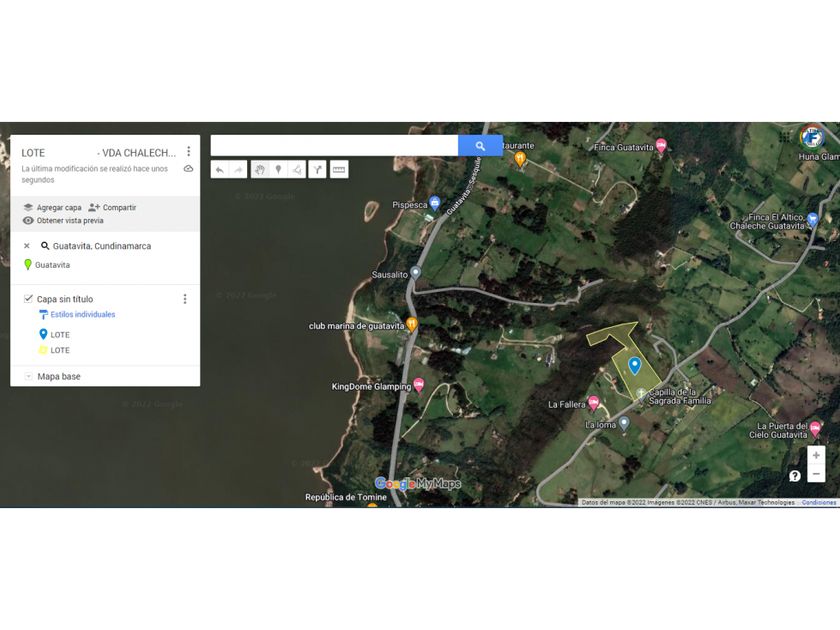Click the undo arrow in the toolbar
The height and width of the screenshot is (630, 840).
(x=220, y=170)
